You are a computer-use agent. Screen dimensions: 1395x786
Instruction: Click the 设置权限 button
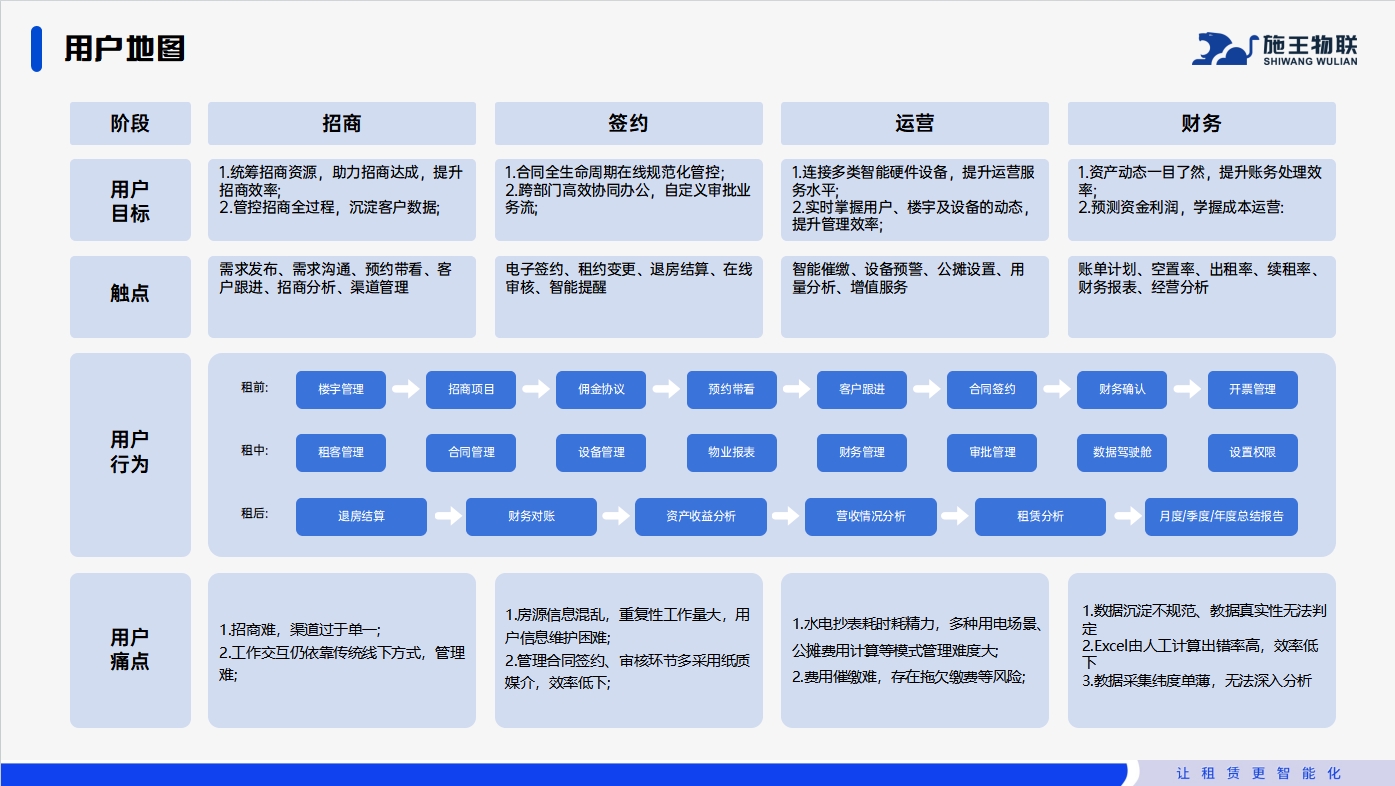(1252, 453)
